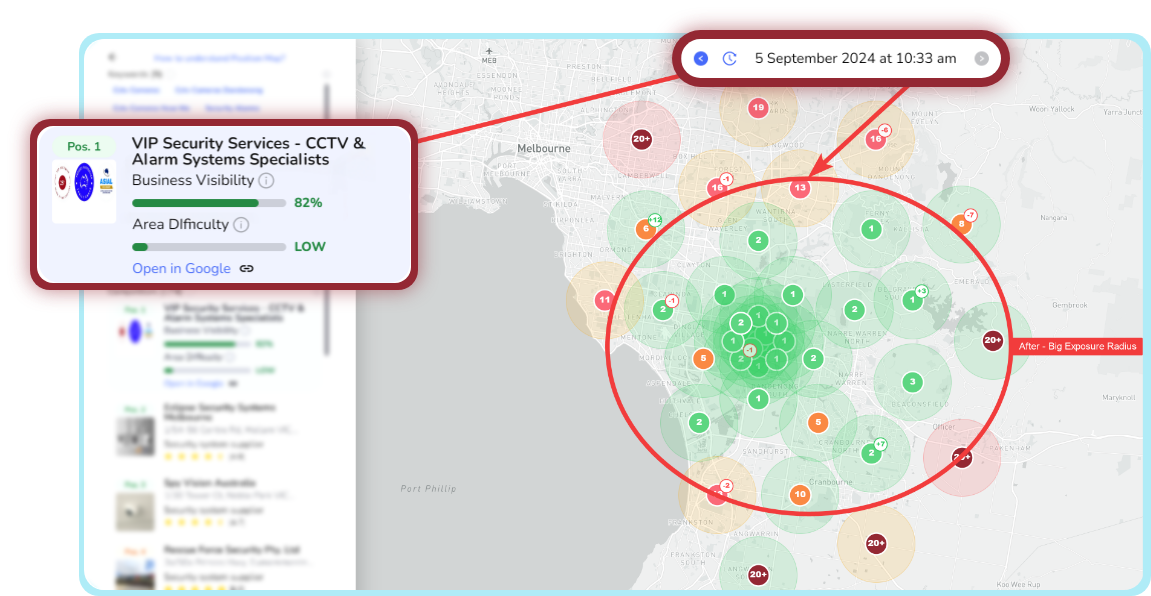Open the Area Difficulty info icon
1151x596 pixels.
[241, 225]
